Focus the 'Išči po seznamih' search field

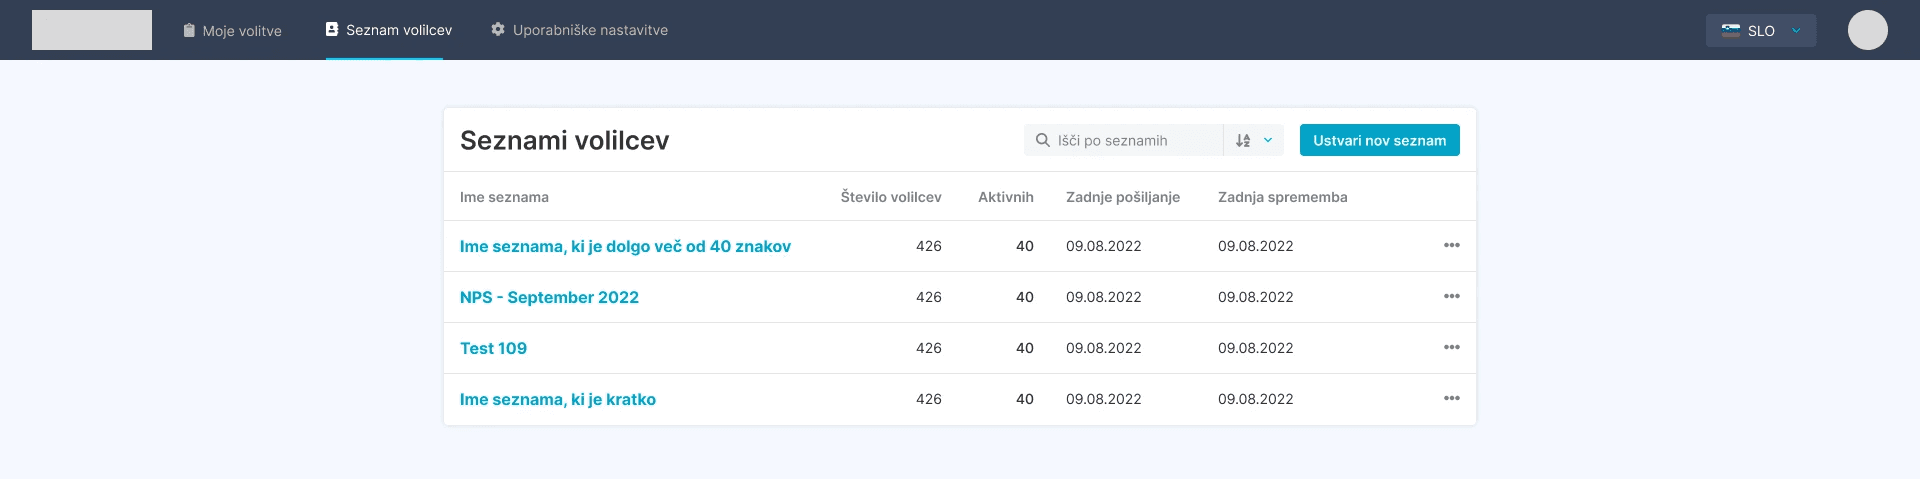click(x=1124, y=140)
